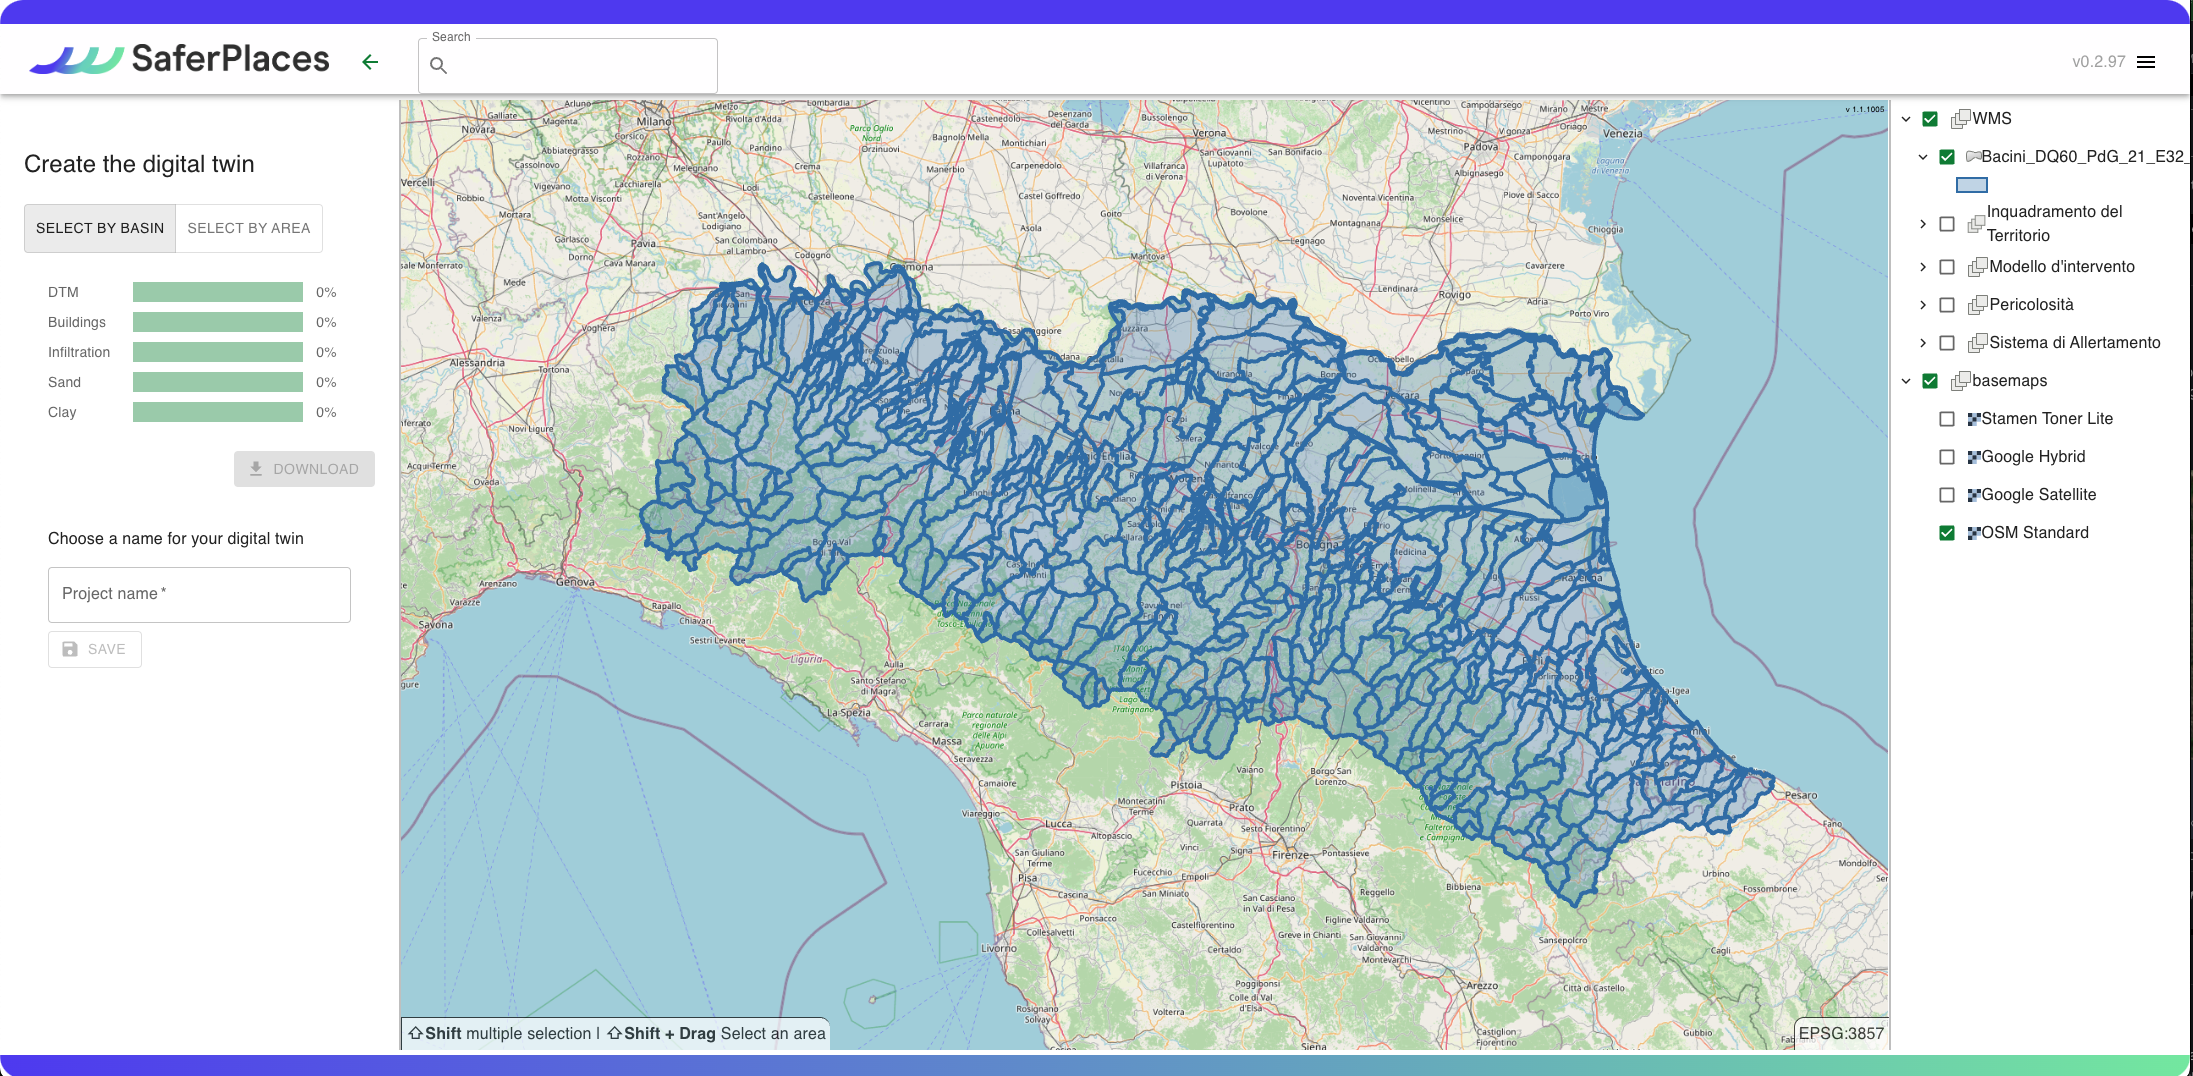Click the Google Hybrid basemap tile icon
The height and width of the screenshot is (1076, 2193).
click(1973, 457)
